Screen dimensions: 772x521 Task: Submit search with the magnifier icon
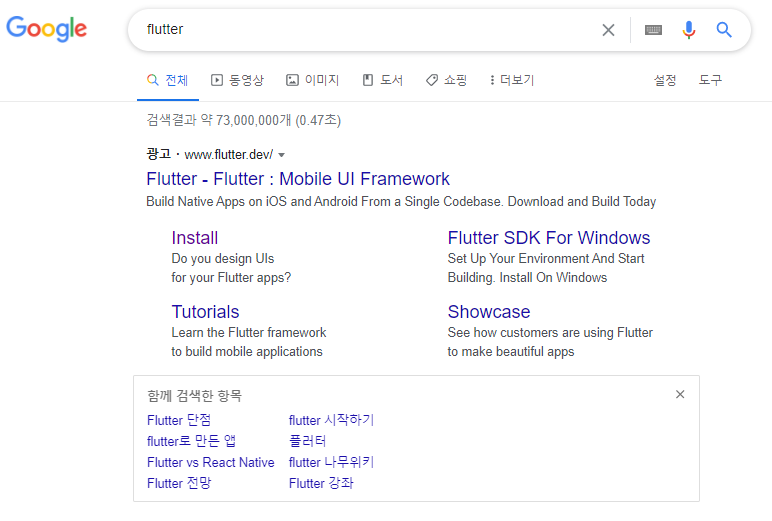[x=724, y=30]
